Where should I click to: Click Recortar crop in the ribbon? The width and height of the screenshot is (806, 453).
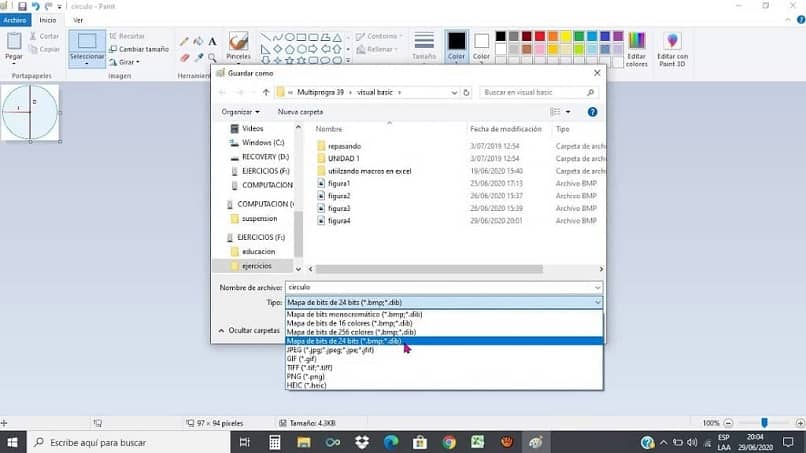click(x=127, y=37)
